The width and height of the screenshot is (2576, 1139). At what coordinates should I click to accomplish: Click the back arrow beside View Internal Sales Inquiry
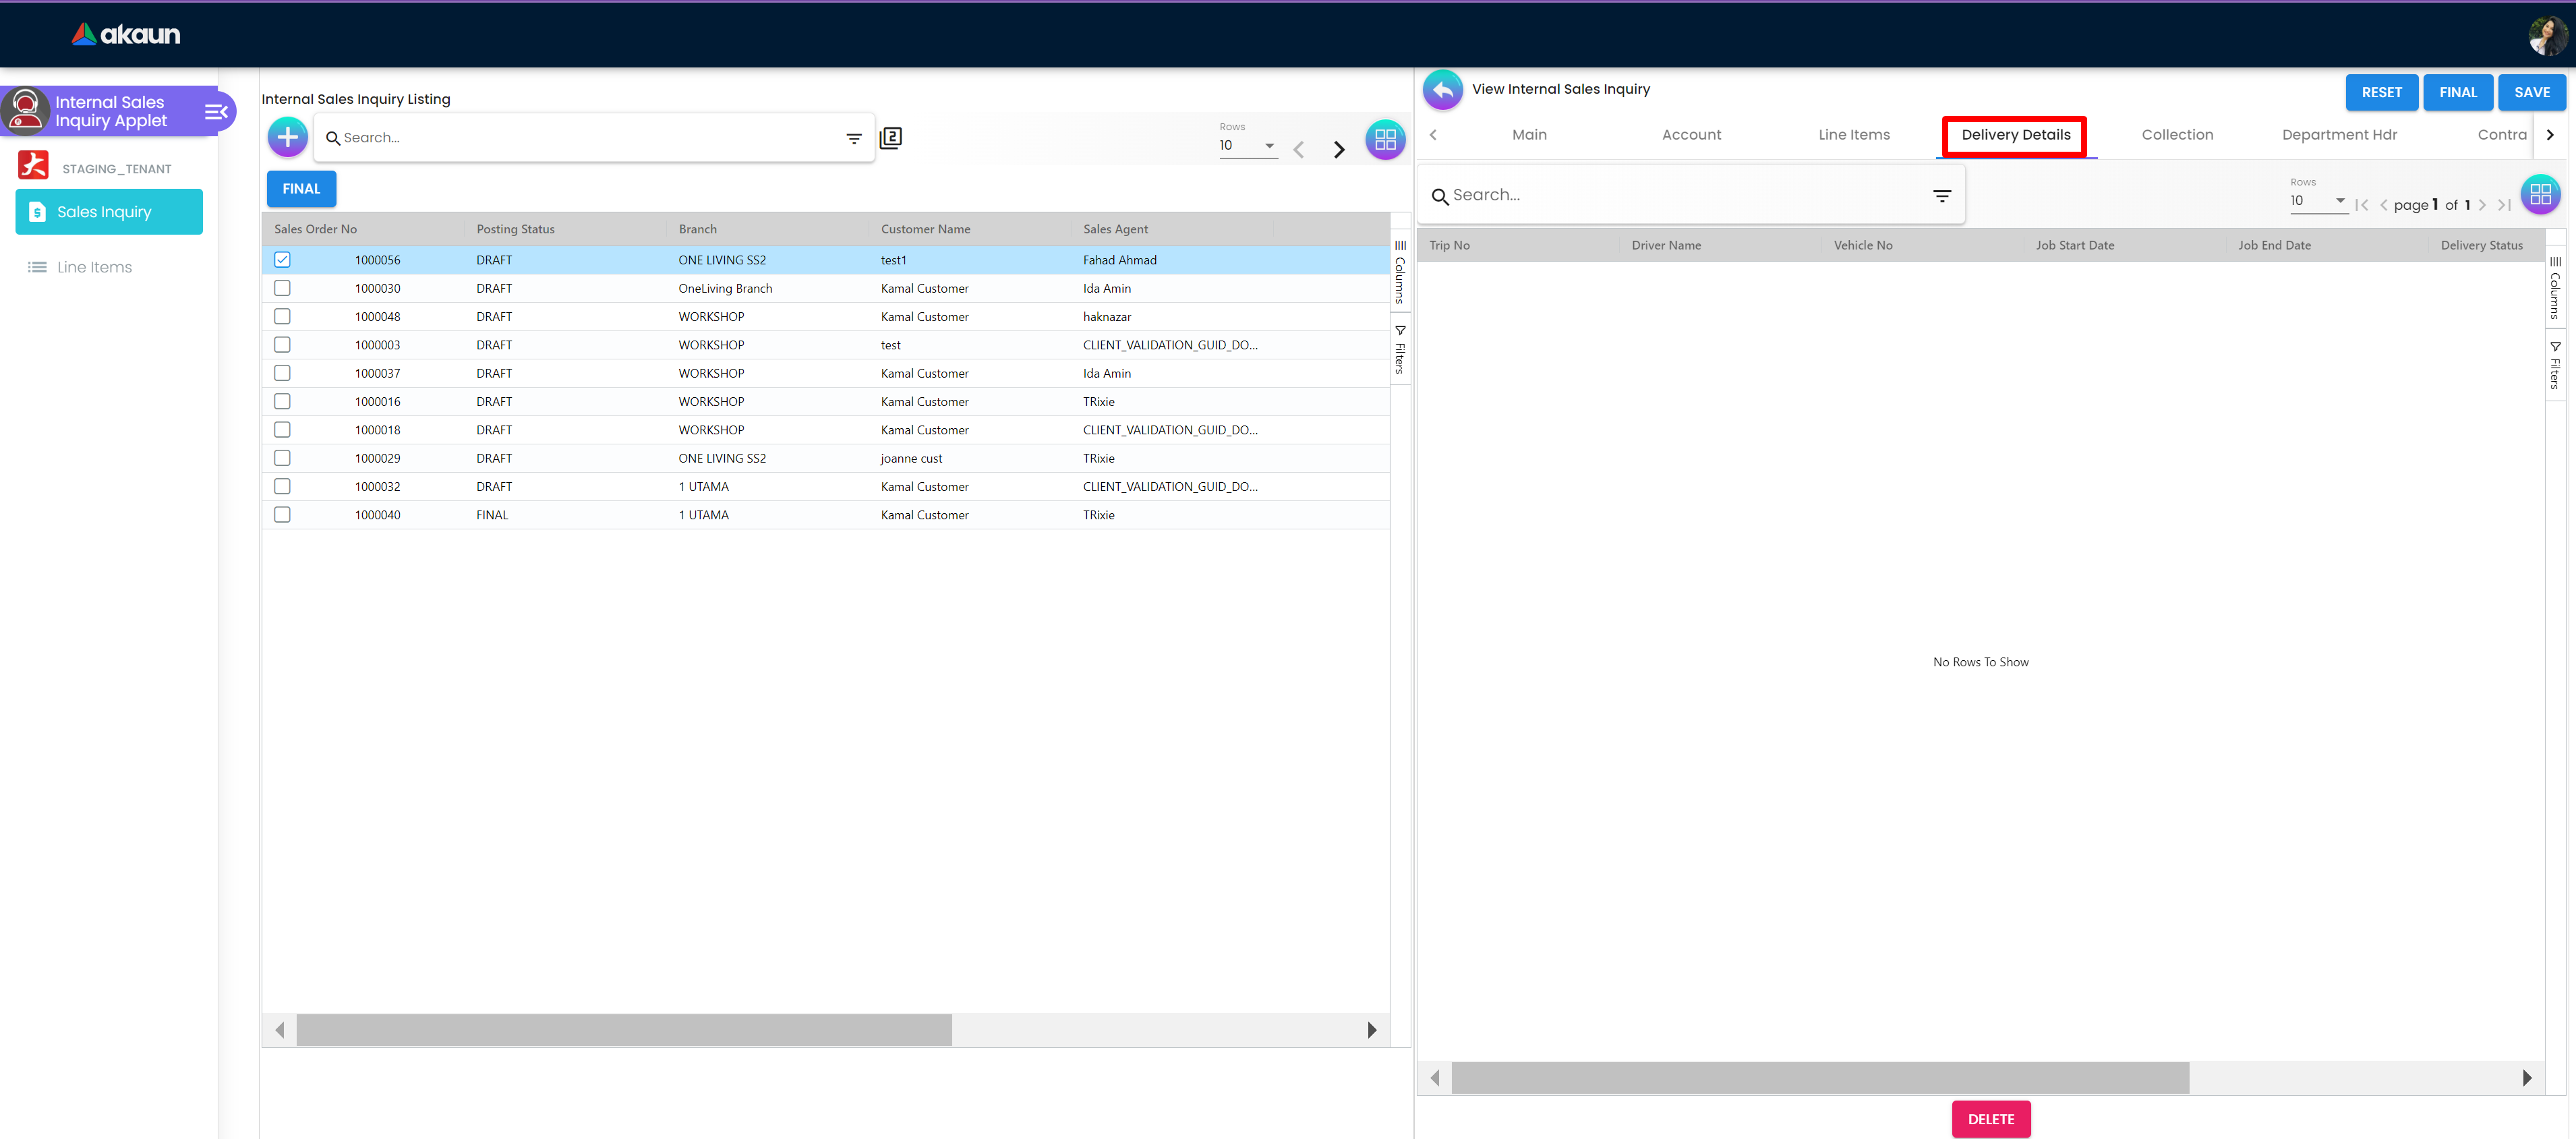pyautogui.click(x=1442, y=90)
